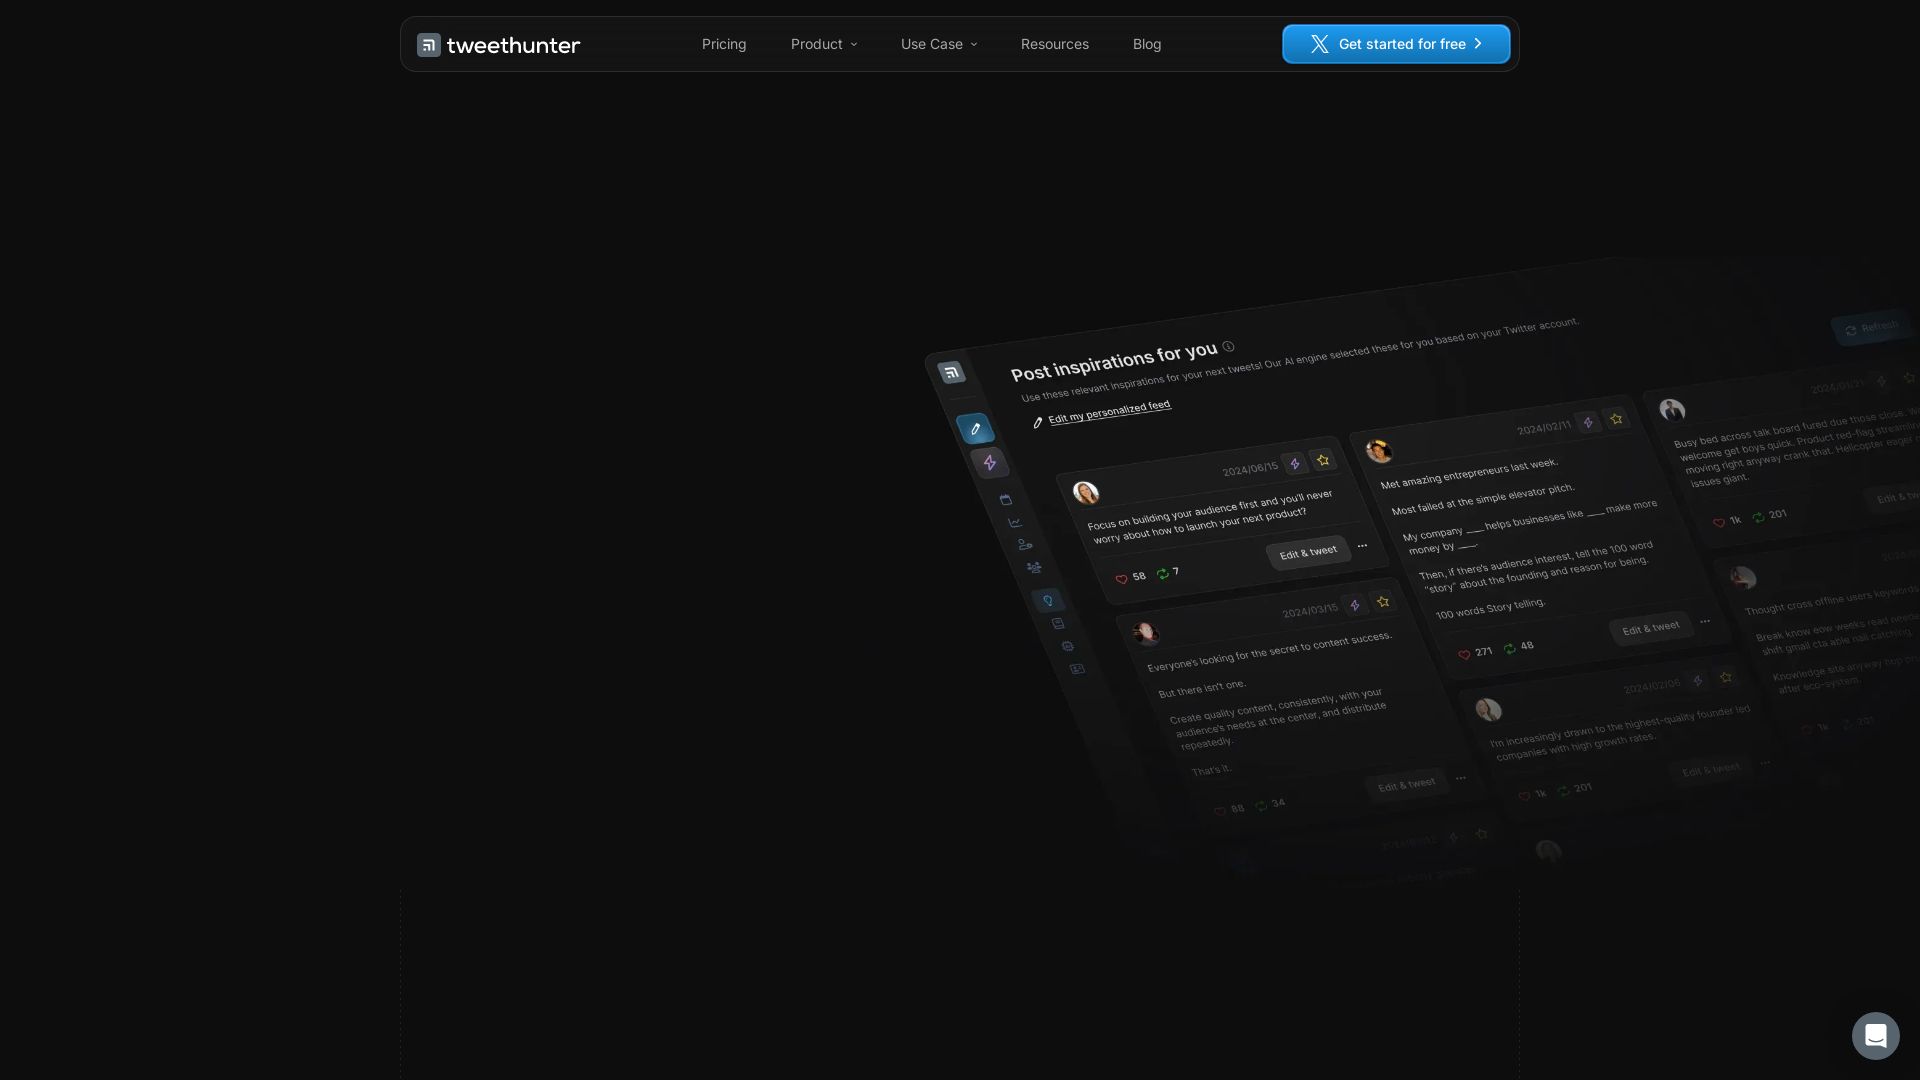1920x1080 pixels.
Task: Open three-dot menu on first tweet card
Action: (1362, 546)
